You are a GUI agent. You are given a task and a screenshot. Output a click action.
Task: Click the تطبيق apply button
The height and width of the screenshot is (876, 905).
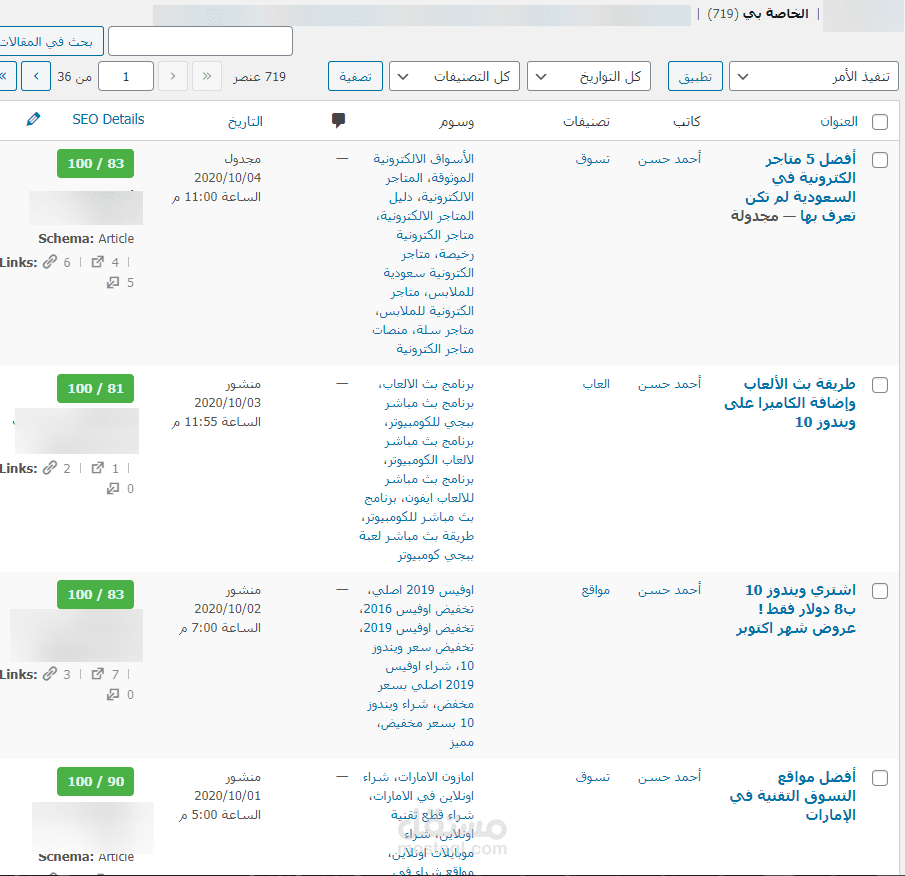click(x=695, y=76)
